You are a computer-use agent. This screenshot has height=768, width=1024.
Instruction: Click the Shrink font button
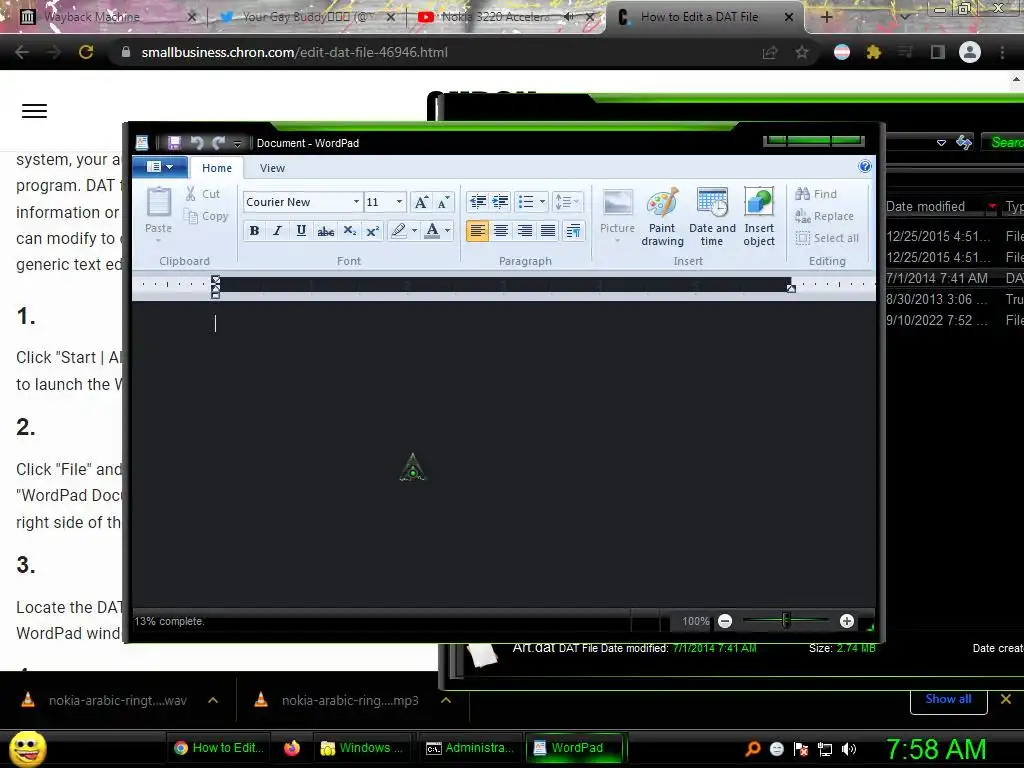[443, 202]
